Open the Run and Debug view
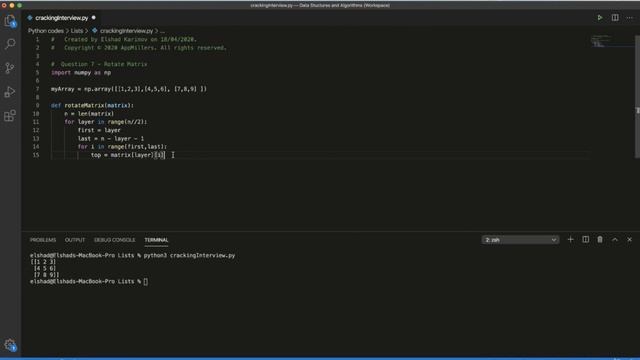Screen dimensions: 640x360 pos(10,92)
